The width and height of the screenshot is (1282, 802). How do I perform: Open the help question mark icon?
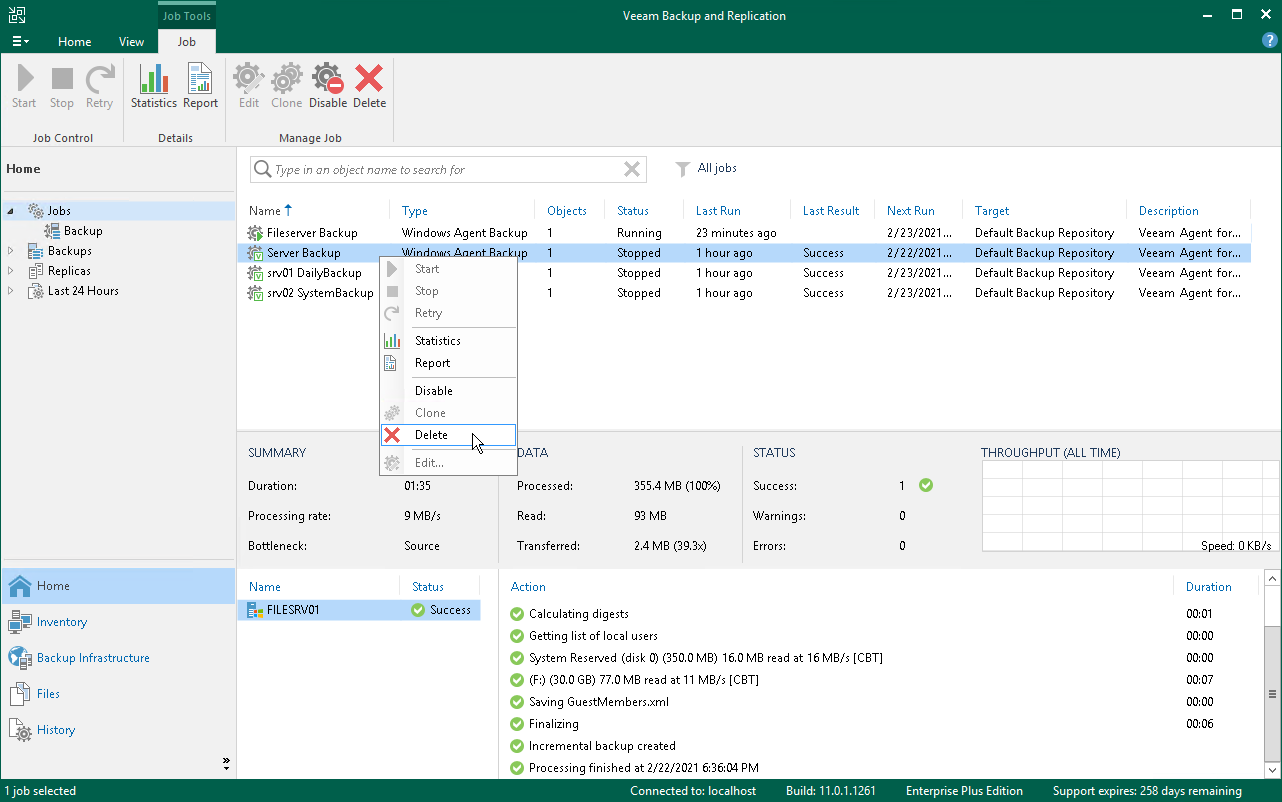(1269, 40)
